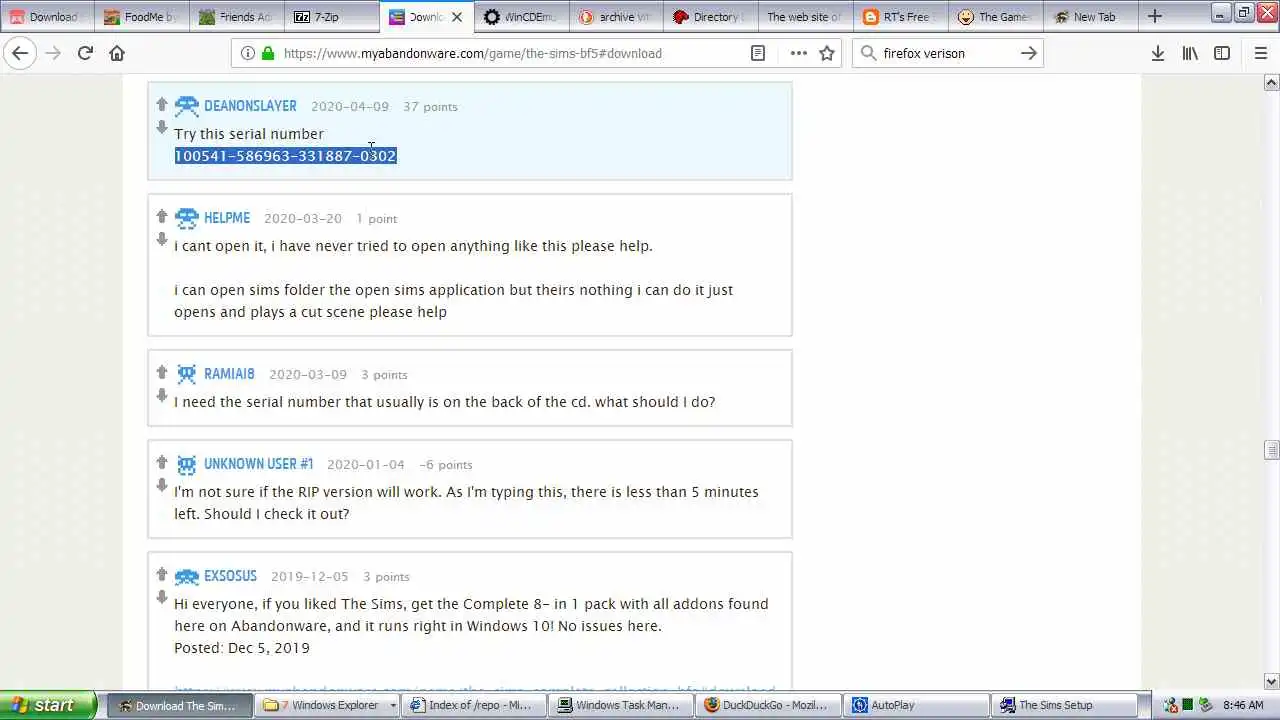This screenshot has width=1280, height=720.
Task: Upvote RAMIAI8's comment
Action: 162,372
